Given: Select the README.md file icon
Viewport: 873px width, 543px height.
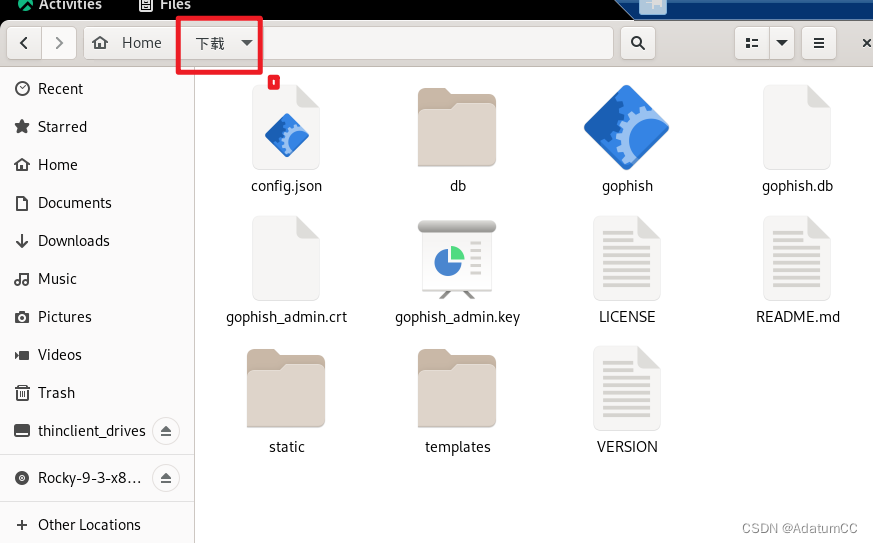Looking at the screenshot, I should coord(797,258).
